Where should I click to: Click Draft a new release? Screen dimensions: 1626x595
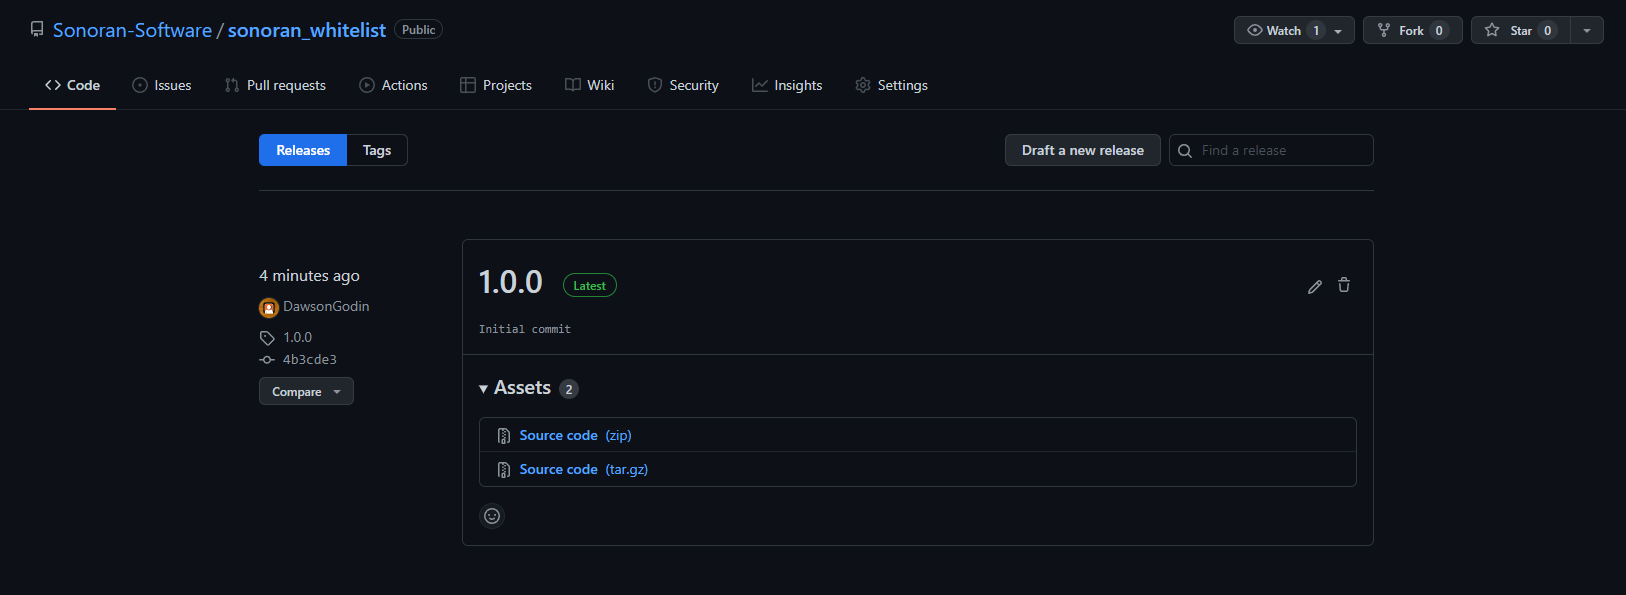pos(1083,150)
